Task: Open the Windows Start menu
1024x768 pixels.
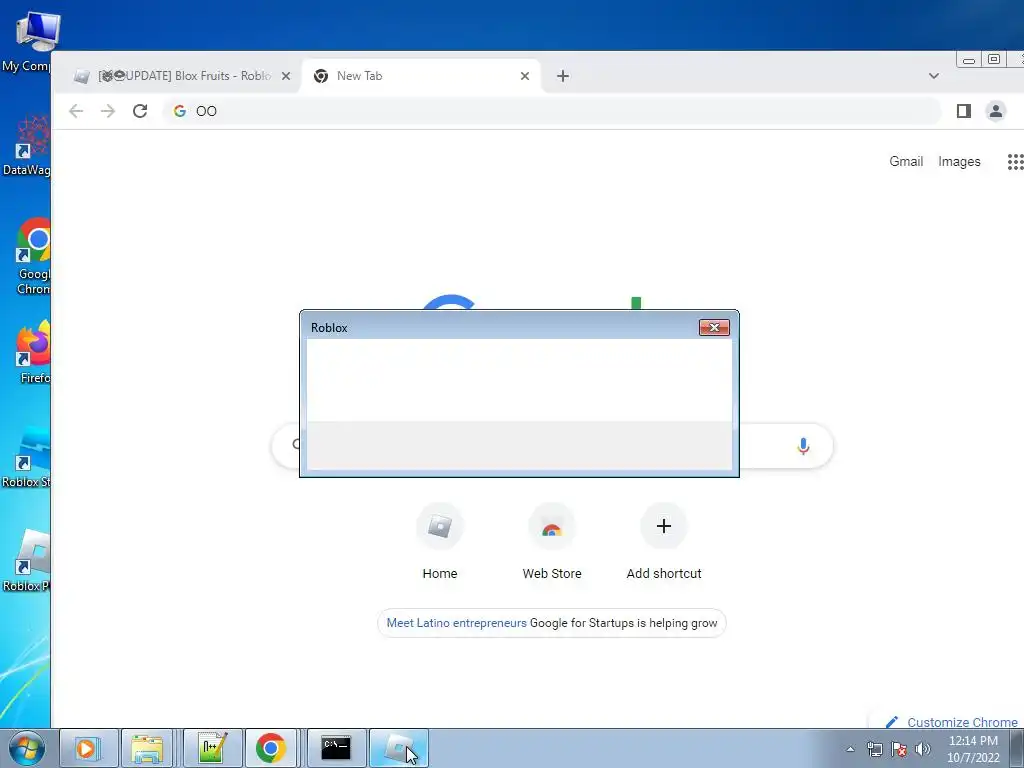Action: click(27, 748)
